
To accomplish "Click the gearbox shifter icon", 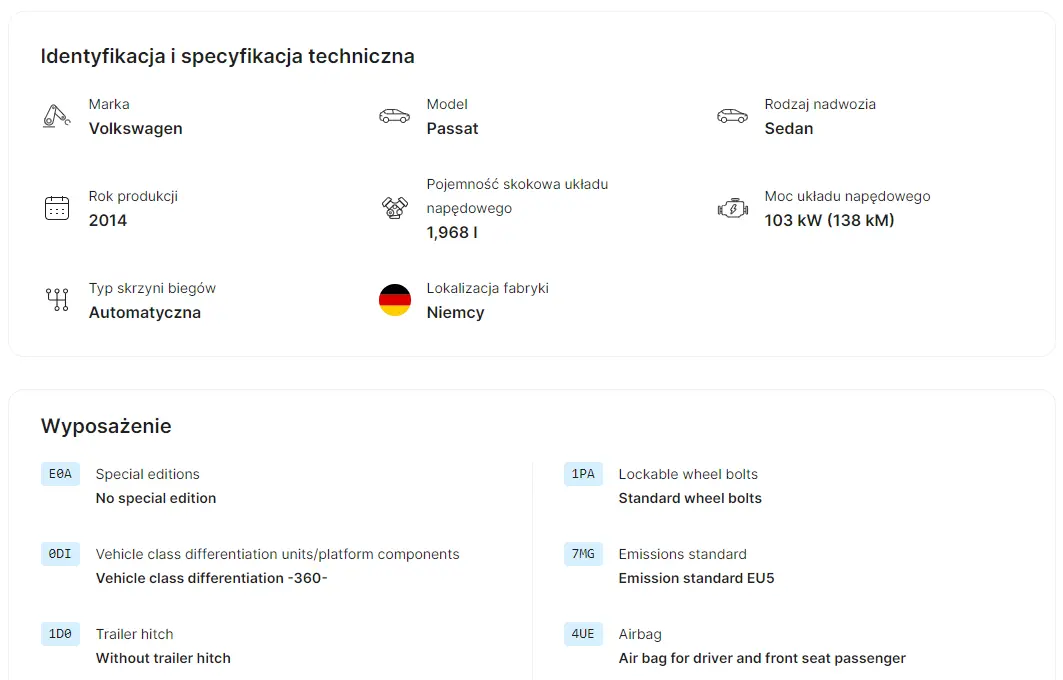I will tap(57, 300).
